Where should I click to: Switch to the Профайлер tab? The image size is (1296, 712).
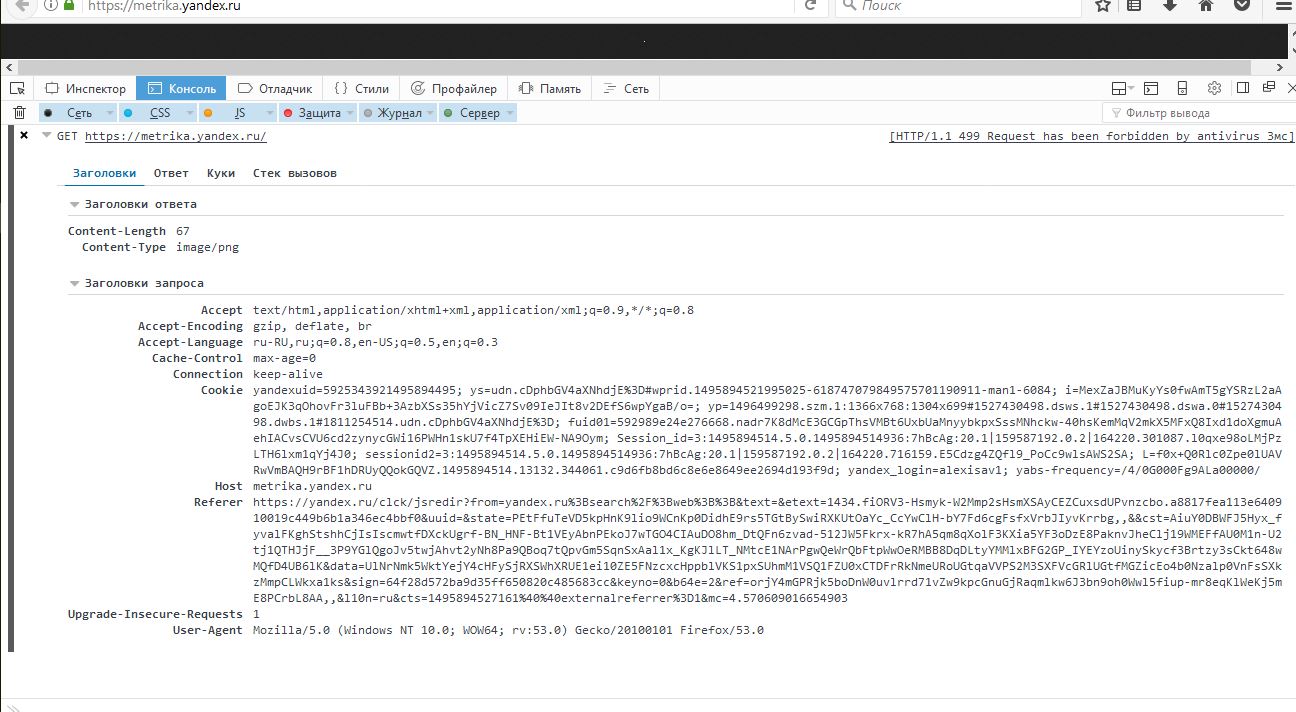click(x=453, y=88)
